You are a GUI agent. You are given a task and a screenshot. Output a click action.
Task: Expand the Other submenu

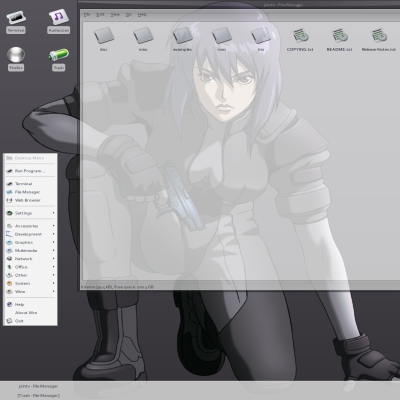point(30,275)
